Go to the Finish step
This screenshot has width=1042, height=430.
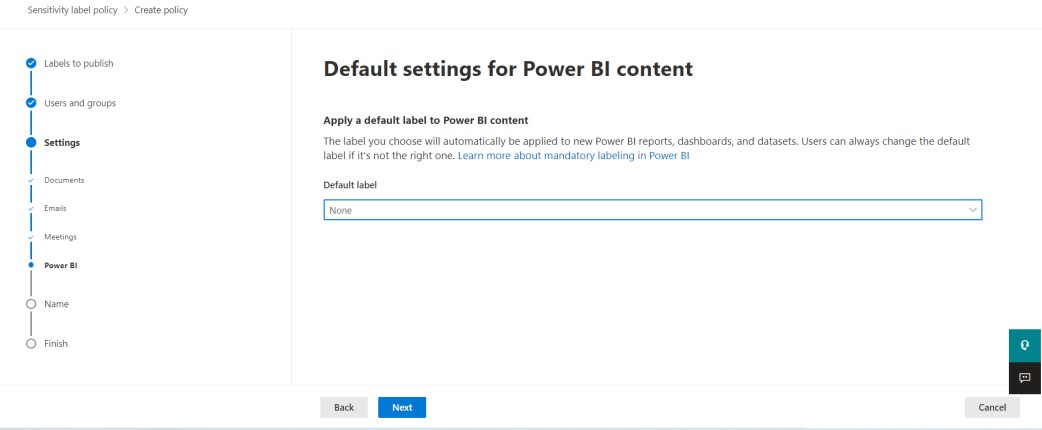56,344
